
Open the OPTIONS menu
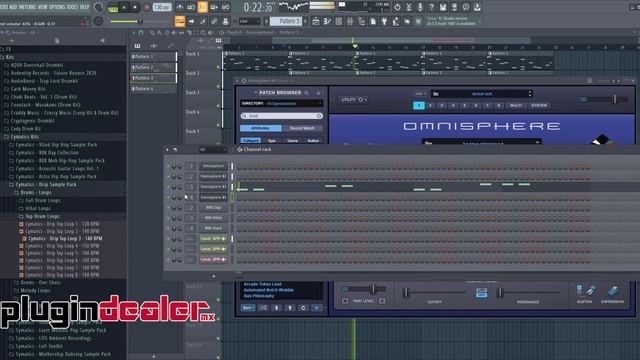(57, 7)
